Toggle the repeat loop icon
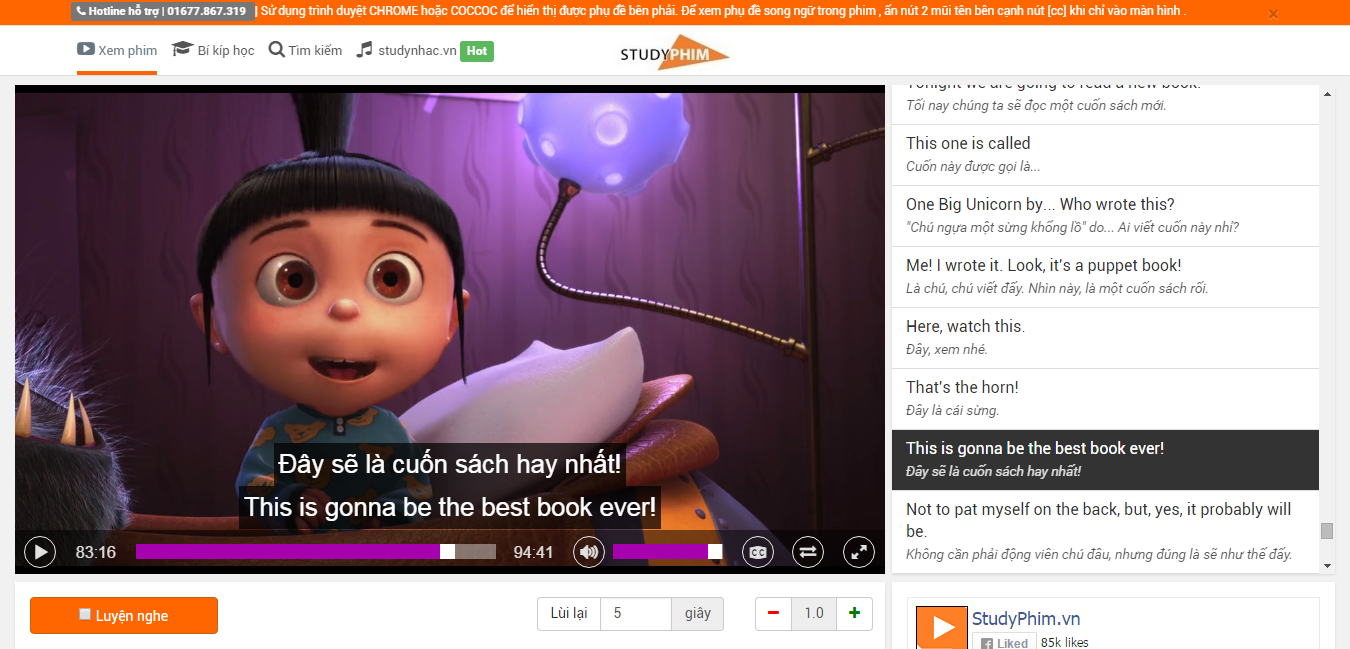This screenshot has width=1350, height=649. coord(808,552)
